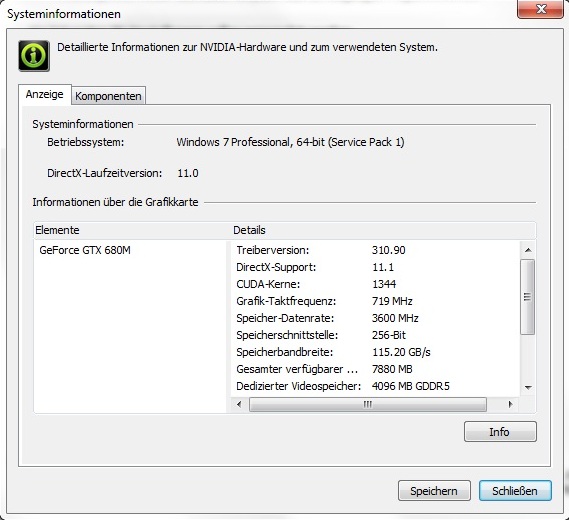The width and height of the screenshot is (569, 520).
Task: Select the Treiberversion row
Action: [x=376, y=250]
